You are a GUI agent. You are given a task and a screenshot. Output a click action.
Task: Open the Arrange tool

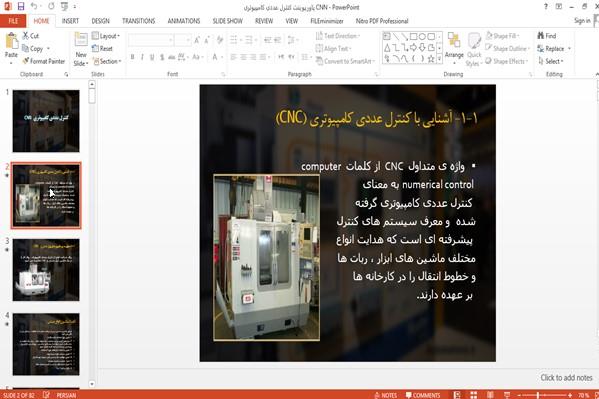[x=454, y=46]
